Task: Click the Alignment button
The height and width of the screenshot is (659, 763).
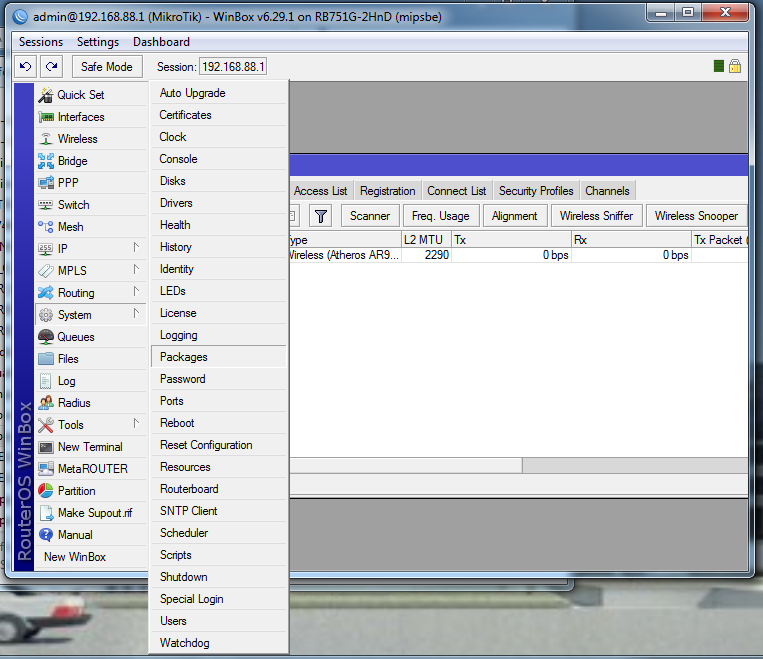Action: [515, 216]
